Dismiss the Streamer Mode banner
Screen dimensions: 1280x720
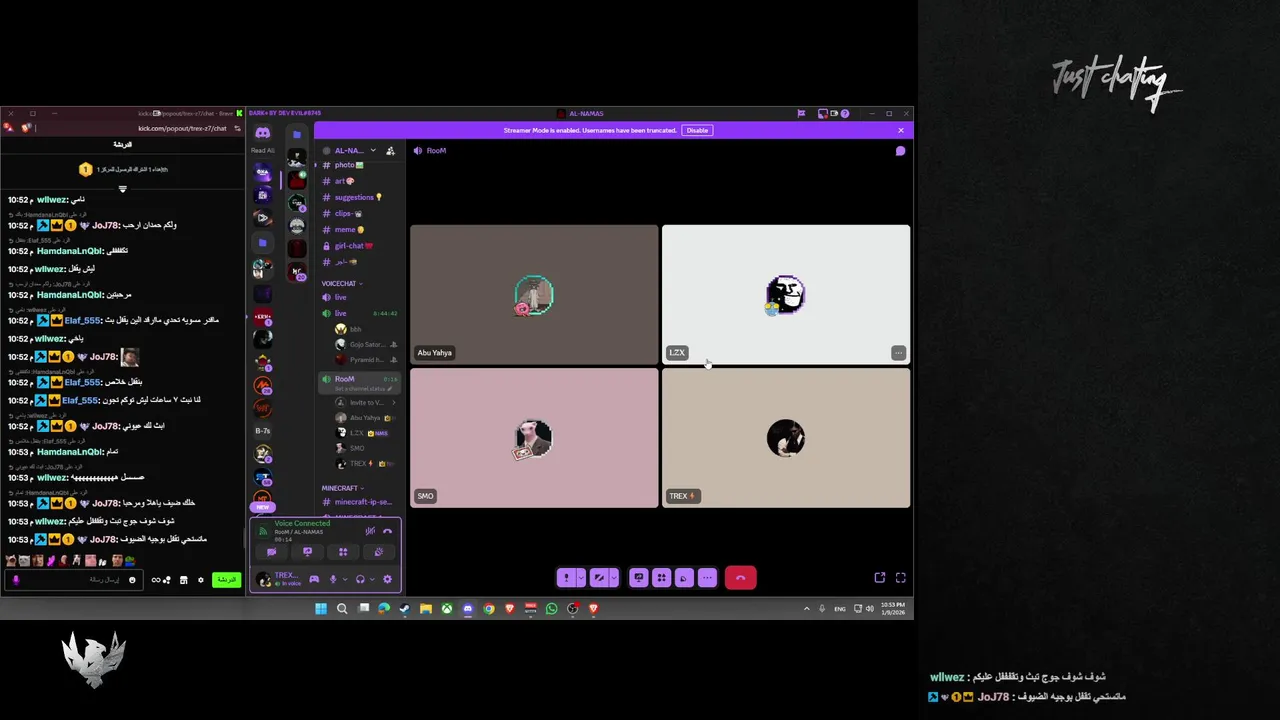pos(900,130)
